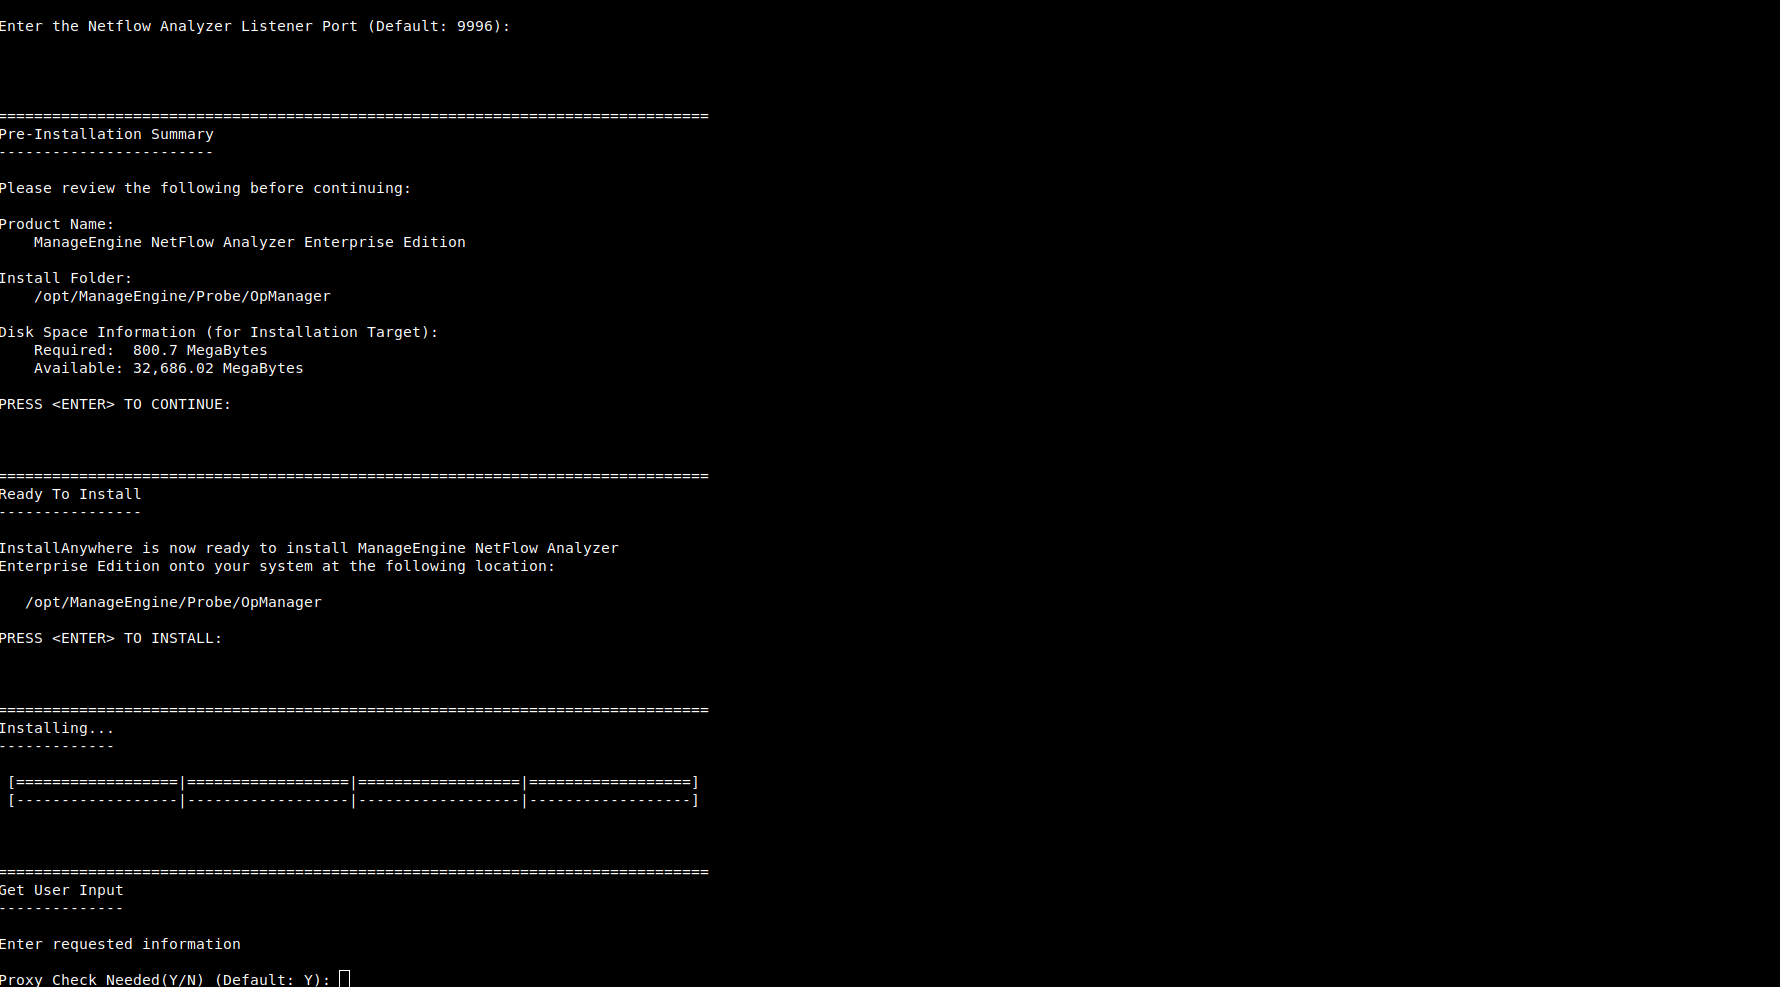
Task: Click "Please review the following before continuing:" line
Action: coord(205,188)
